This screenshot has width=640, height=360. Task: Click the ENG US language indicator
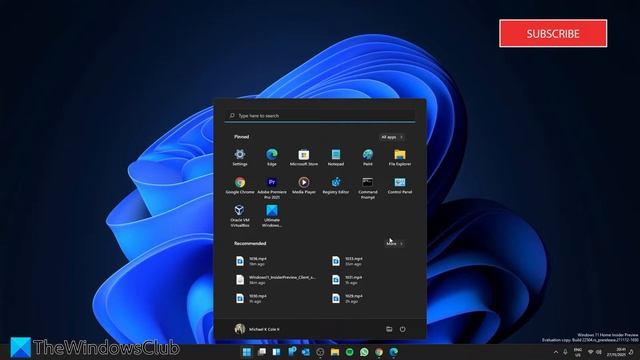(578, 352)
